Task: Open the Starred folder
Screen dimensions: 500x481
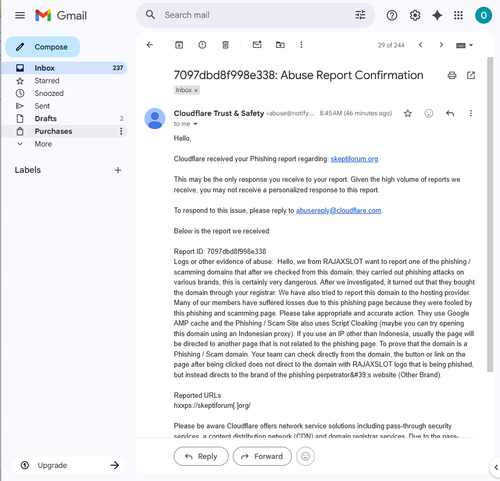Action: pyautogui.click(x=64, y=81)
